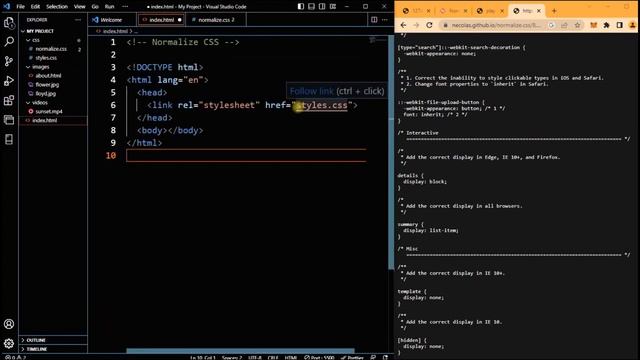Open the browser extensions puzzle icon
Viewport: 640px width, 360px height.
click(x=607, y=25)
